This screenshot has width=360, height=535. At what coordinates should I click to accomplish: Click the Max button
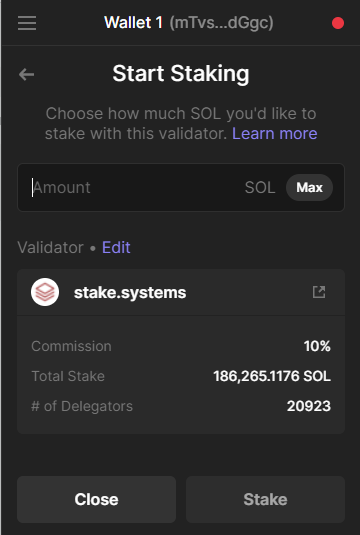click(x=309, y=187)
